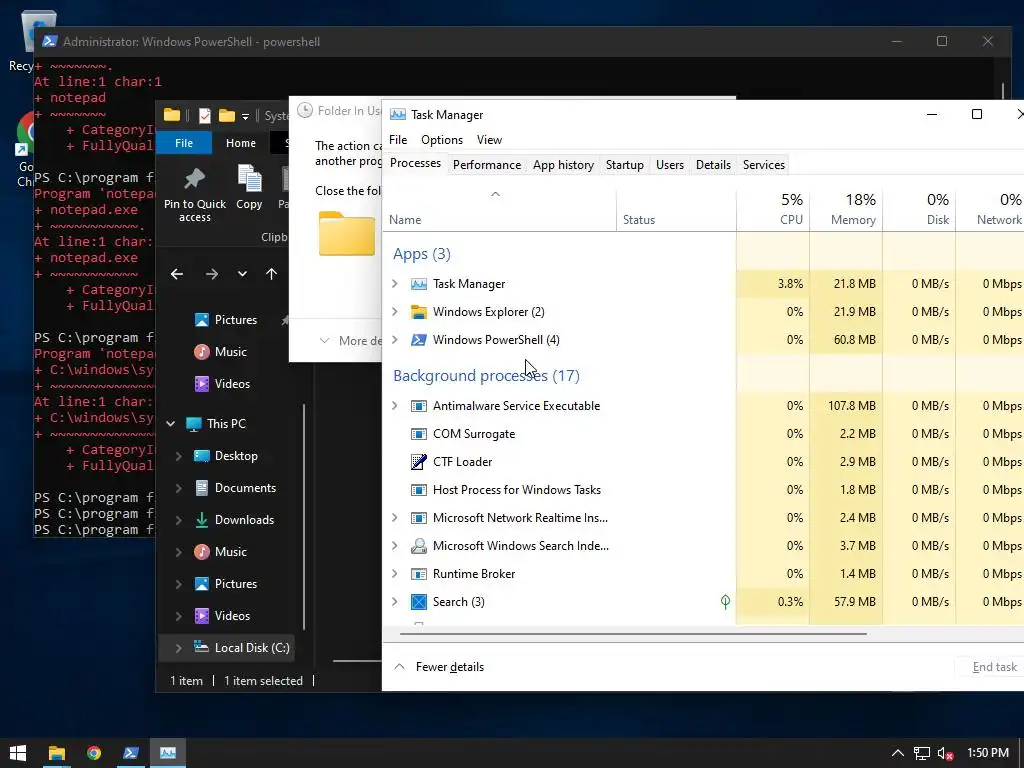The width and height of the screenshot is (1024, 768).
Task: Switch to the Details tab
Action: [713, 165]
